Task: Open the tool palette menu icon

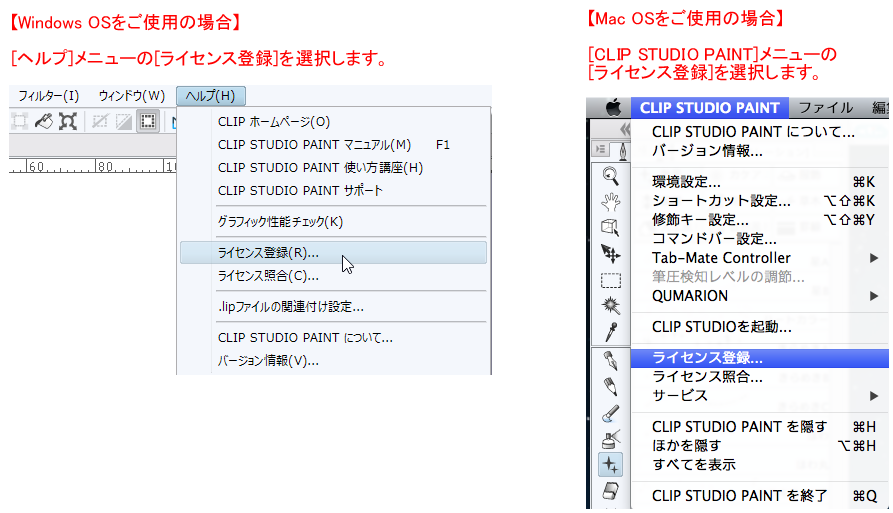Action: [x=600, y=149]
